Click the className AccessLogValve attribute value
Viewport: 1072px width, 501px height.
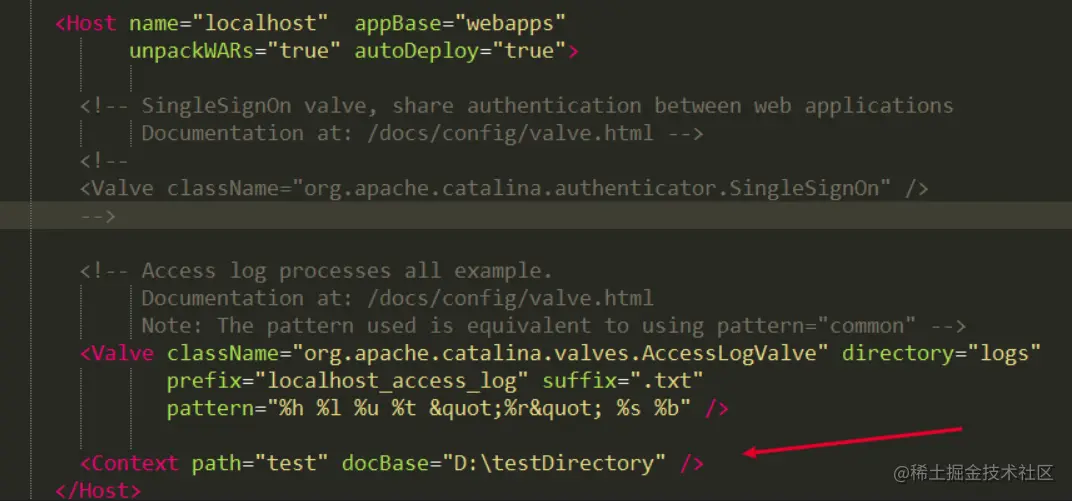pyautogui.click(x=559, y=353)
